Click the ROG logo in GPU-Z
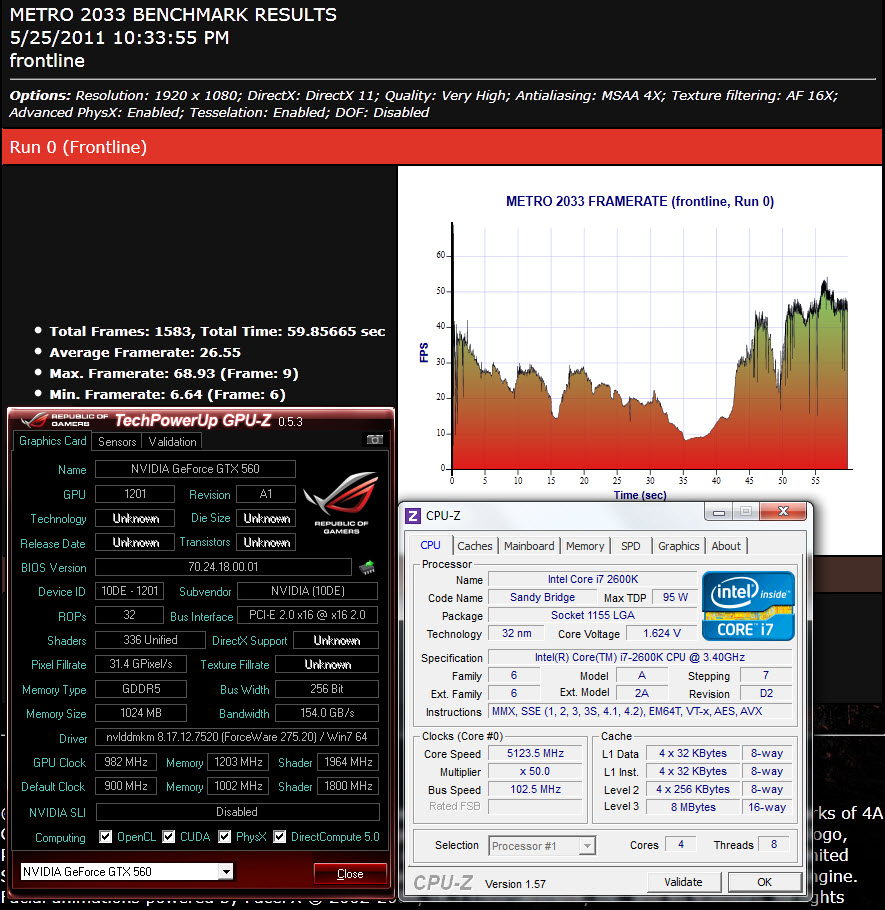This screenshot has width=885, height=910. 341,501
